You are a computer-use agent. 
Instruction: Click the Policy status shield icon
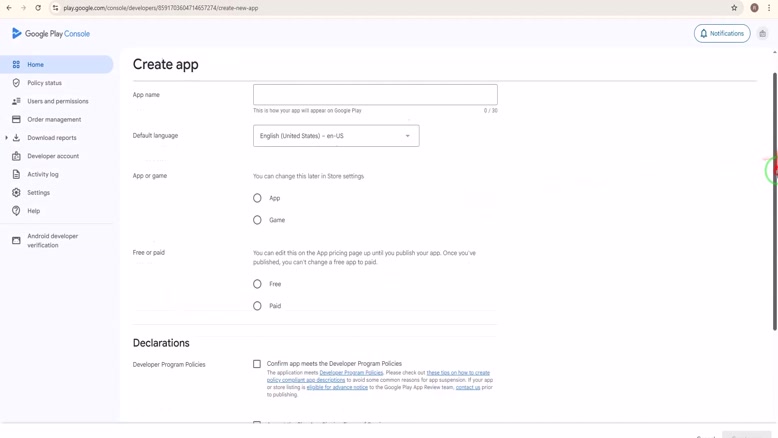16,83
